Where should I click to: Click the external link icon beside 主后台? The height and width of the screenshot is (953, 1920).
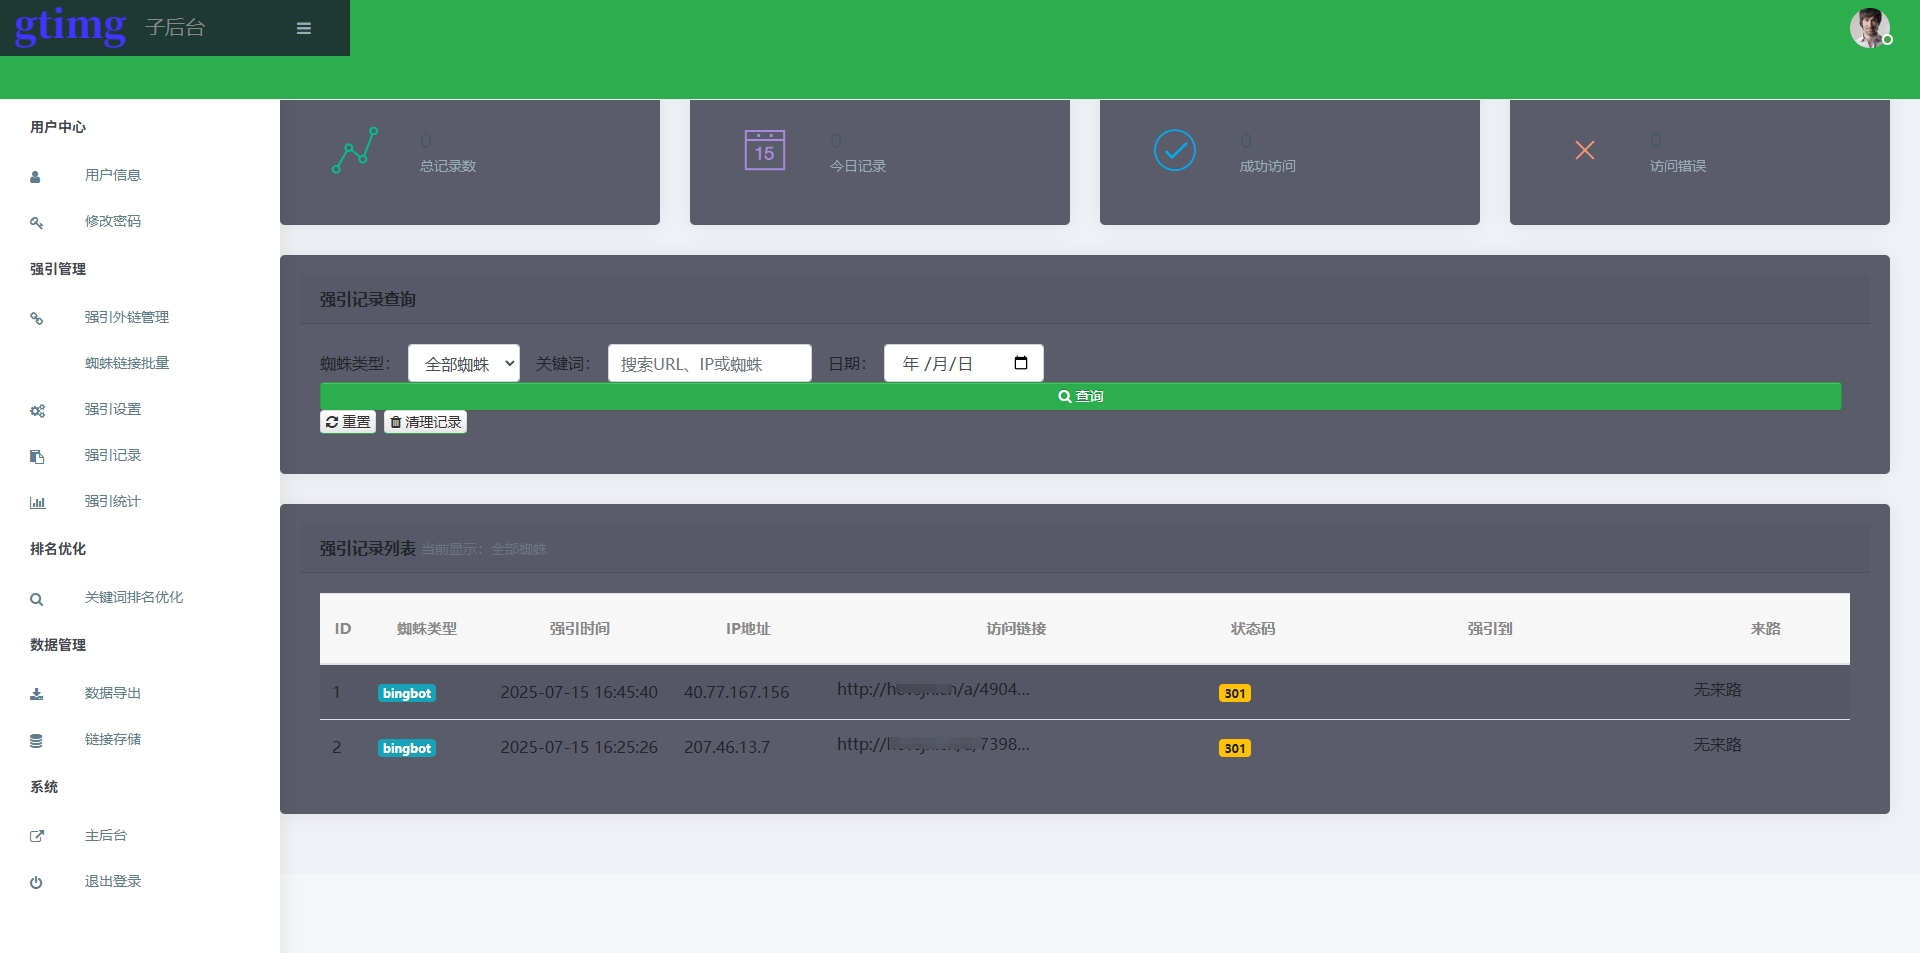tap(37, 837)
